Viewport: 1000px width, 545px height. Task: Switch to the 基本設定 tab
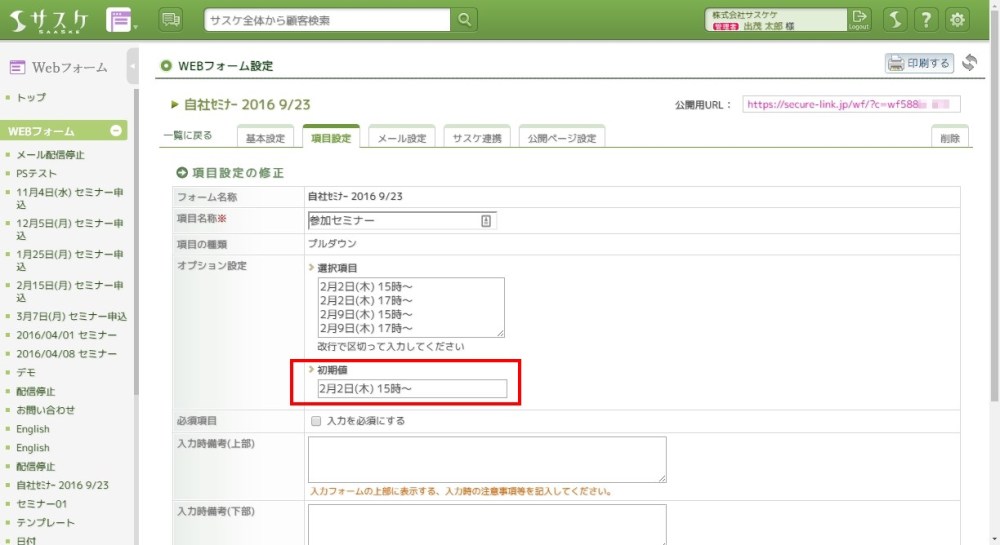pyautogui.click(x=265, y=138)
